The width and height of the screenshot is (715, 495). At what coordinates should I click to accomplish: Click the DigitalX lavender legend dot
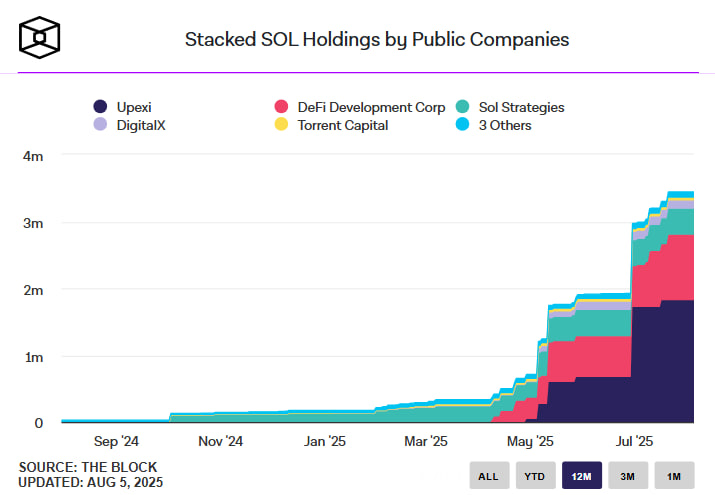[99, 125]
